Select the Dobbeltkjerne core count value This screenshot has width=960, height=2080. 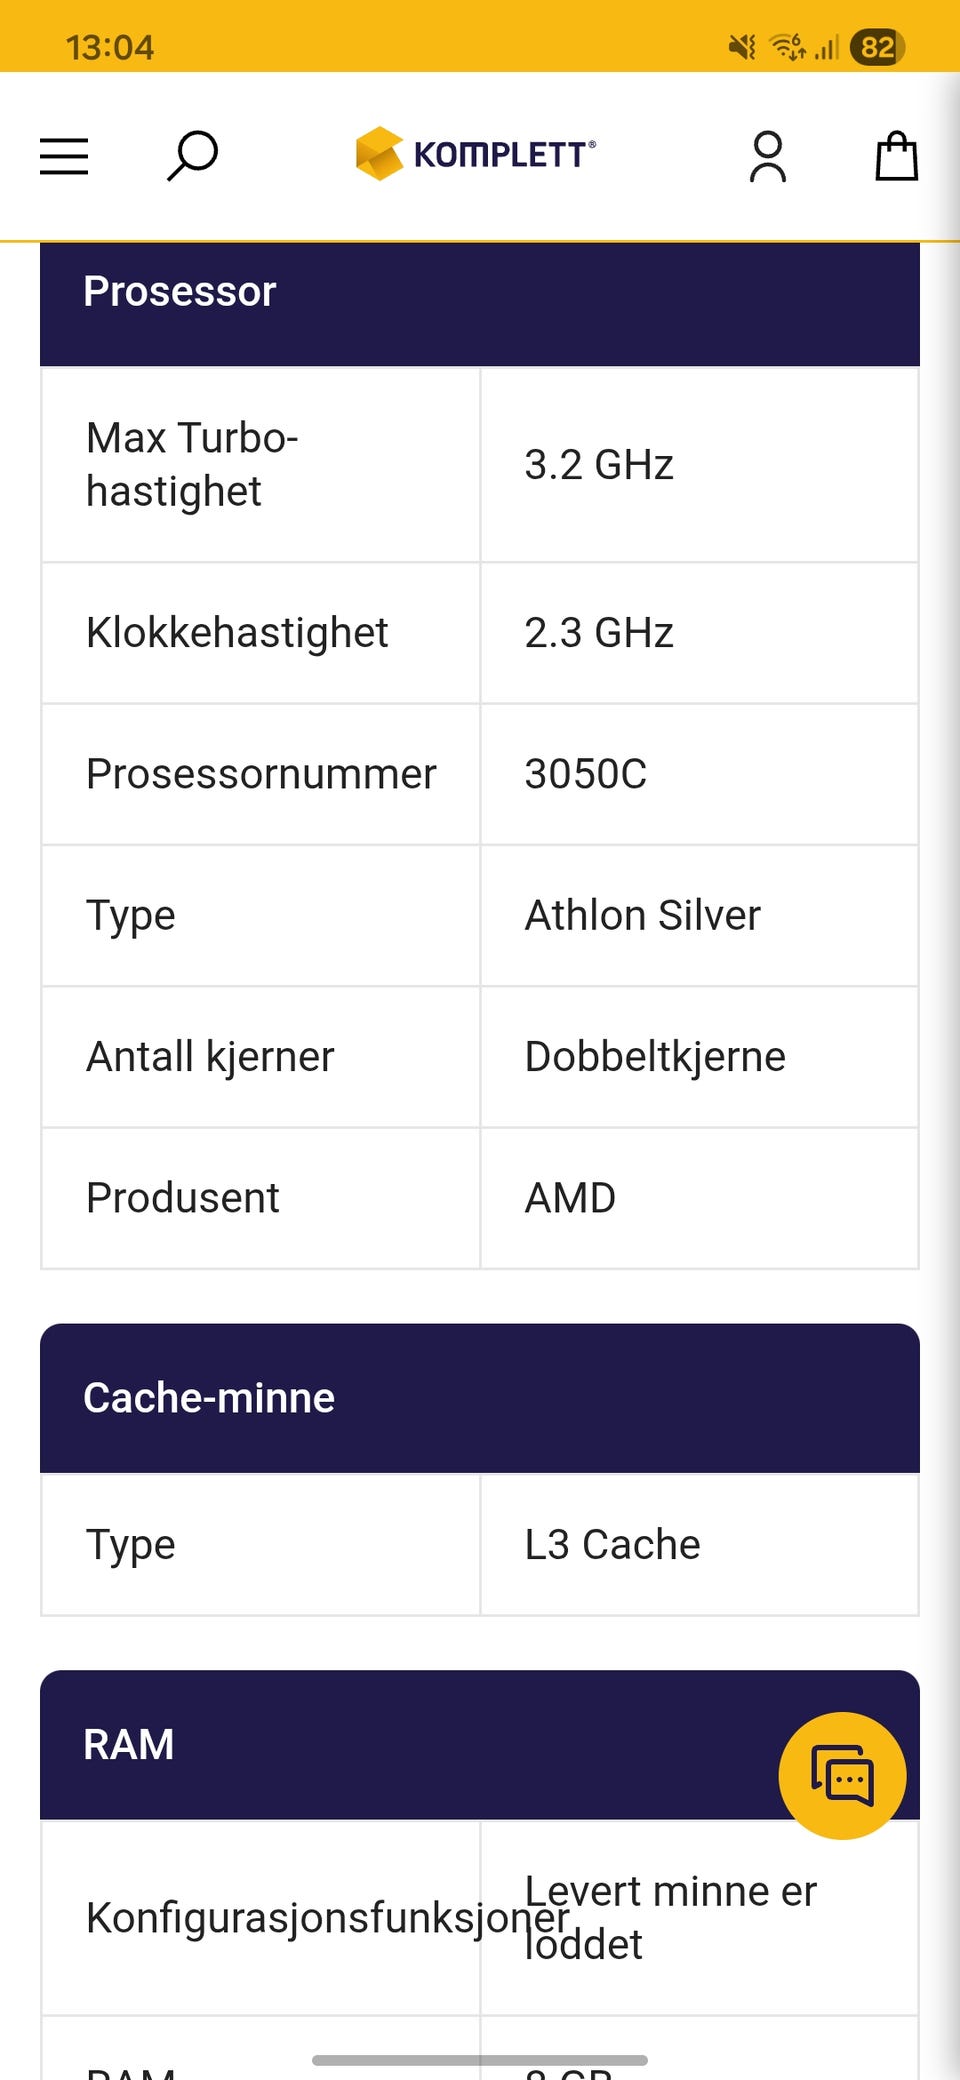click(655, 1057)
